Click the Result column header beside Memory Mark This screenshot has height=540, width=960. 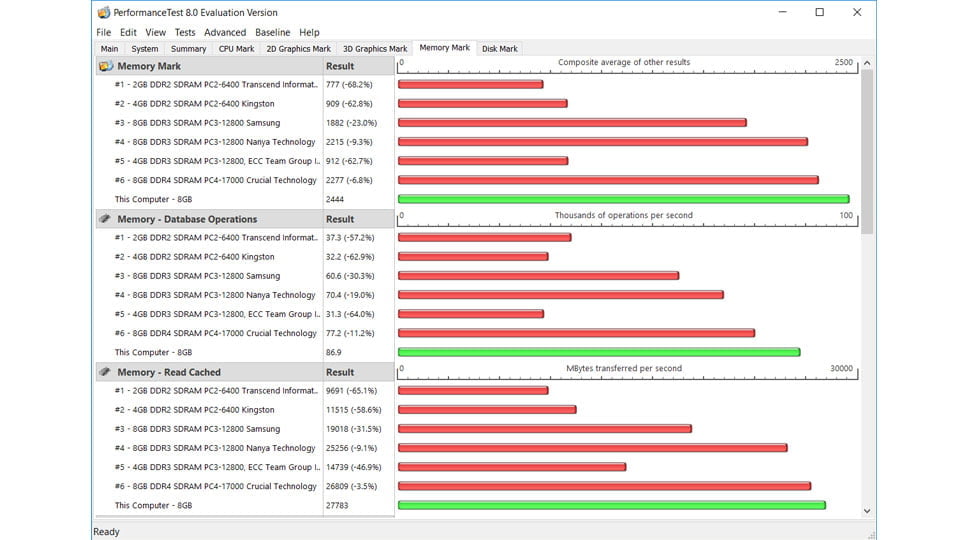click(340, 66)
